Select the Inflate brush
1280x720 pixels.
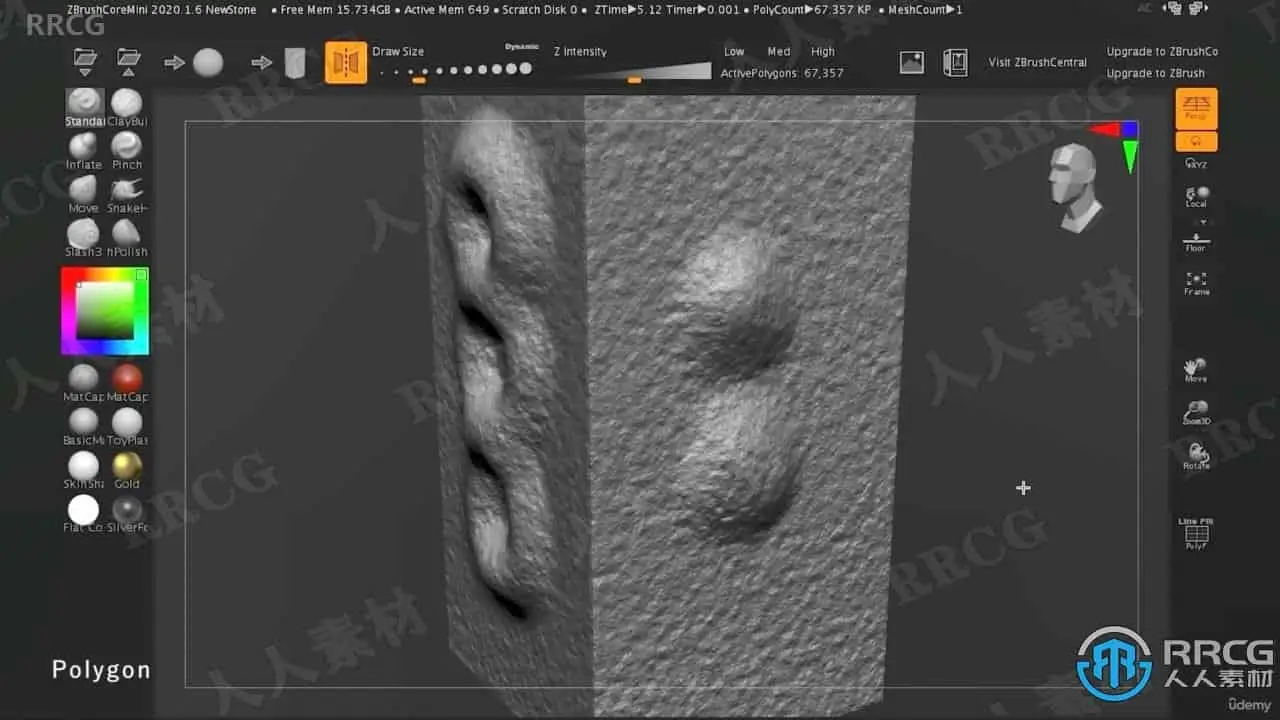(x=84, y=151)
